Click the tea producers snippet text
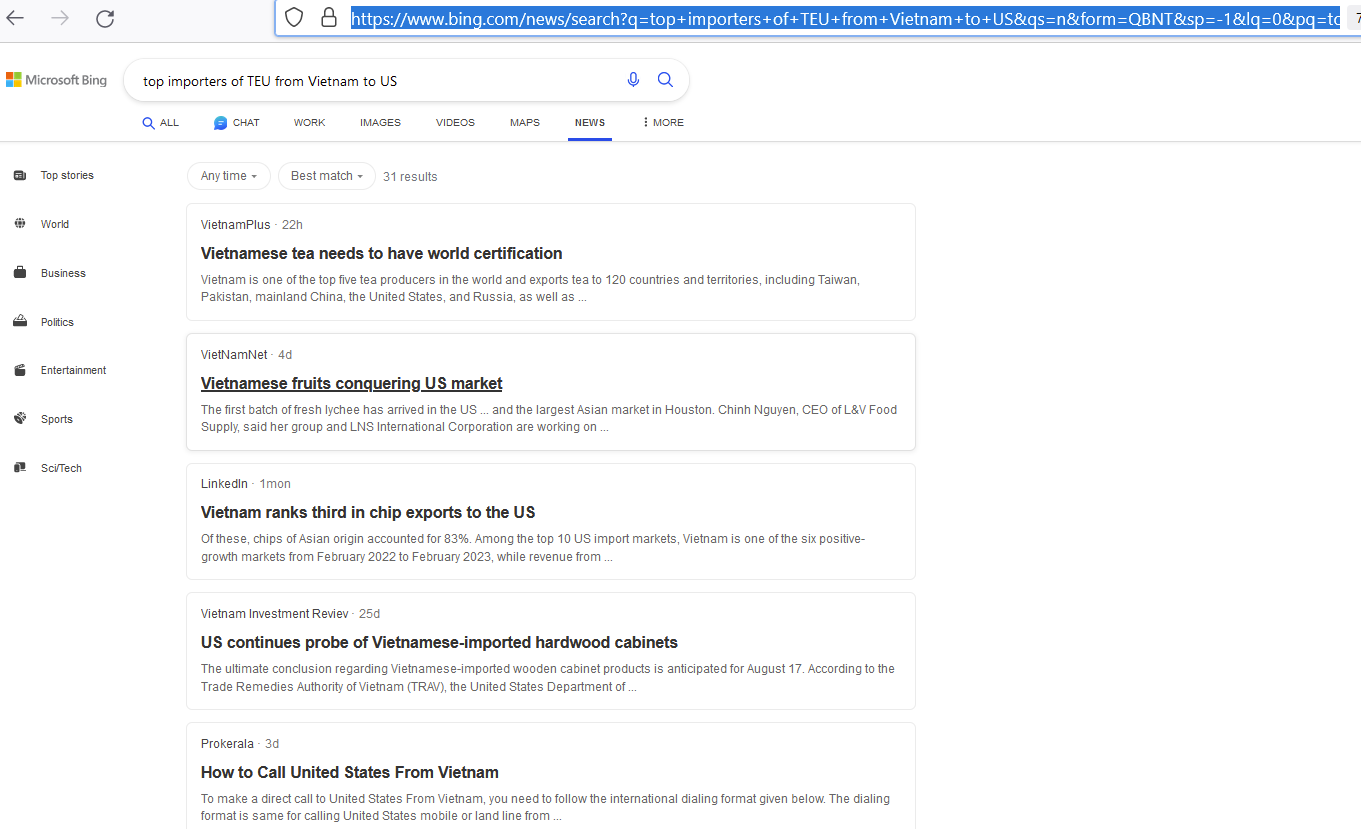The height and width of the screenshot is (829, 1361). 530,289
